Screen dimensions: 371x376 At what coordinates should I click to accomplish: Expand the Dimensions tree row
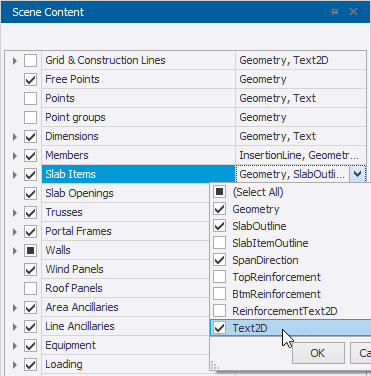(15, 137)
